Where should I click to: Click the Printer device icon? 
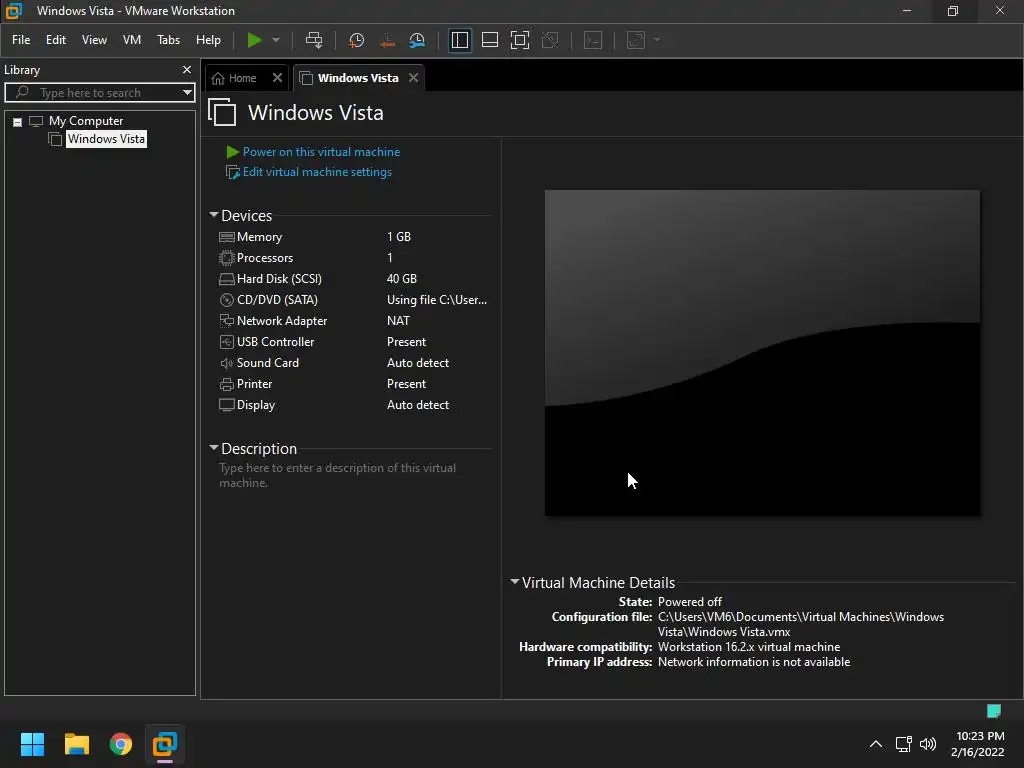227,384
